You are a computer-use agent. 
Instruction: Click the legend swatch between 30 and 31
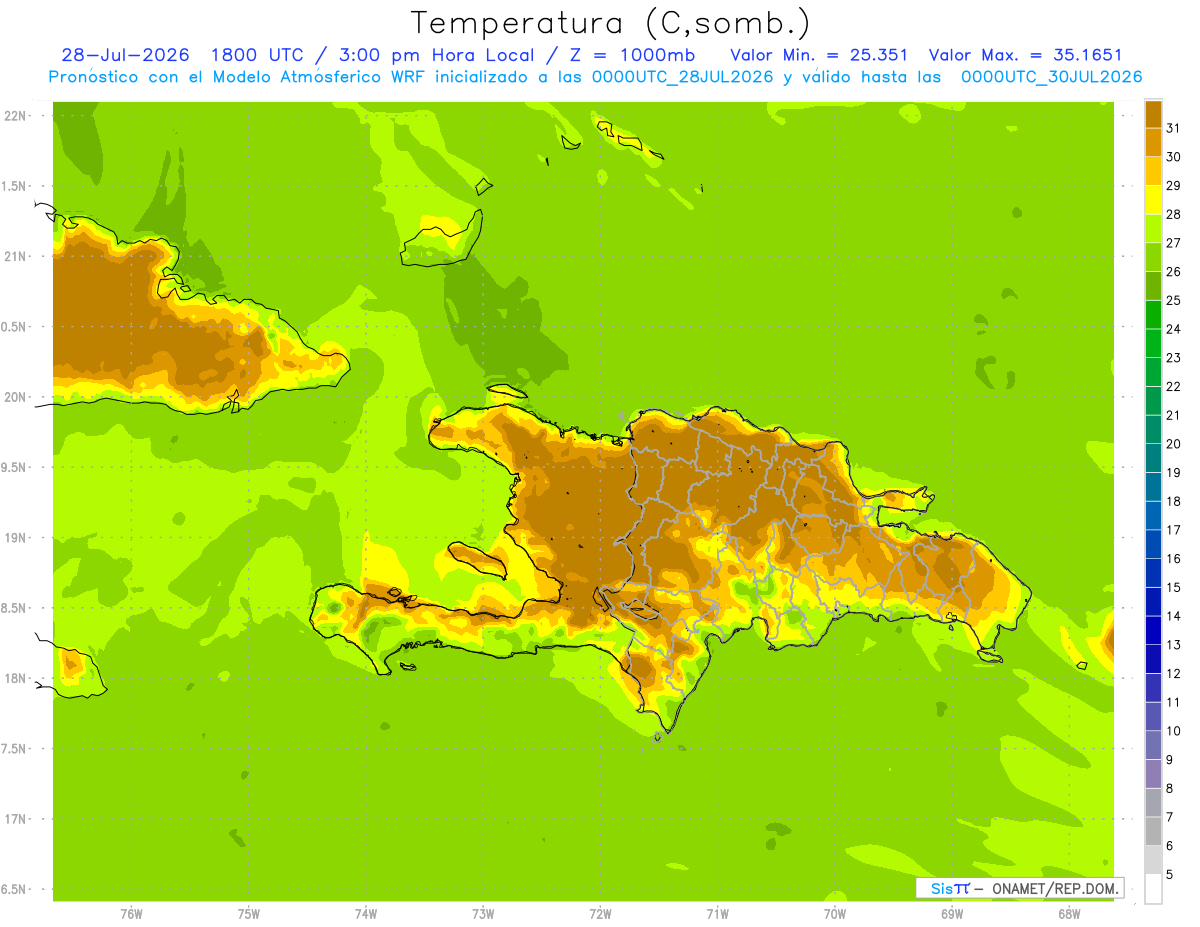click(1153, 142)
